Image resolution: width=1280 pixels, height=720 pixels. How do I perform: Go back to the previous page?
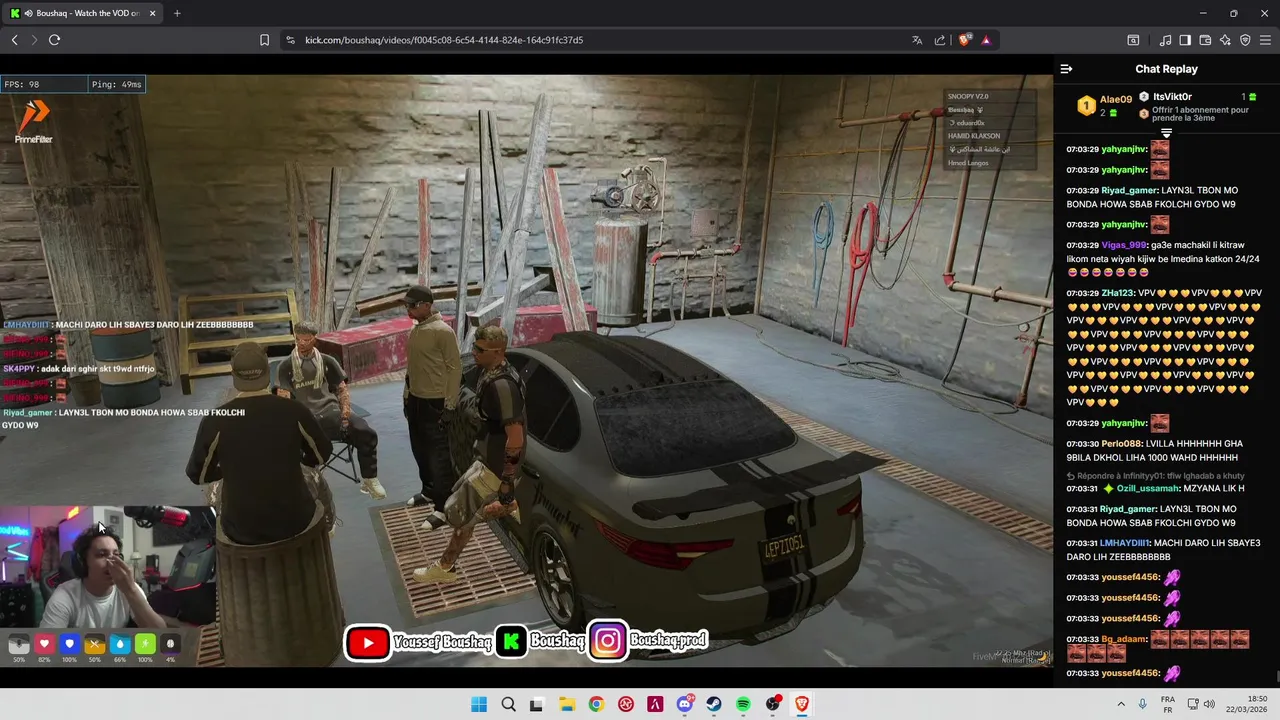pos(14,40)
